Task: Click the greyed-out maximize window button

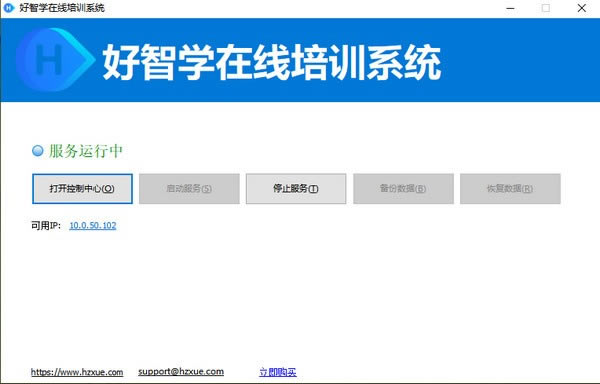Action: pyautogui.click(x=546, y=8)
